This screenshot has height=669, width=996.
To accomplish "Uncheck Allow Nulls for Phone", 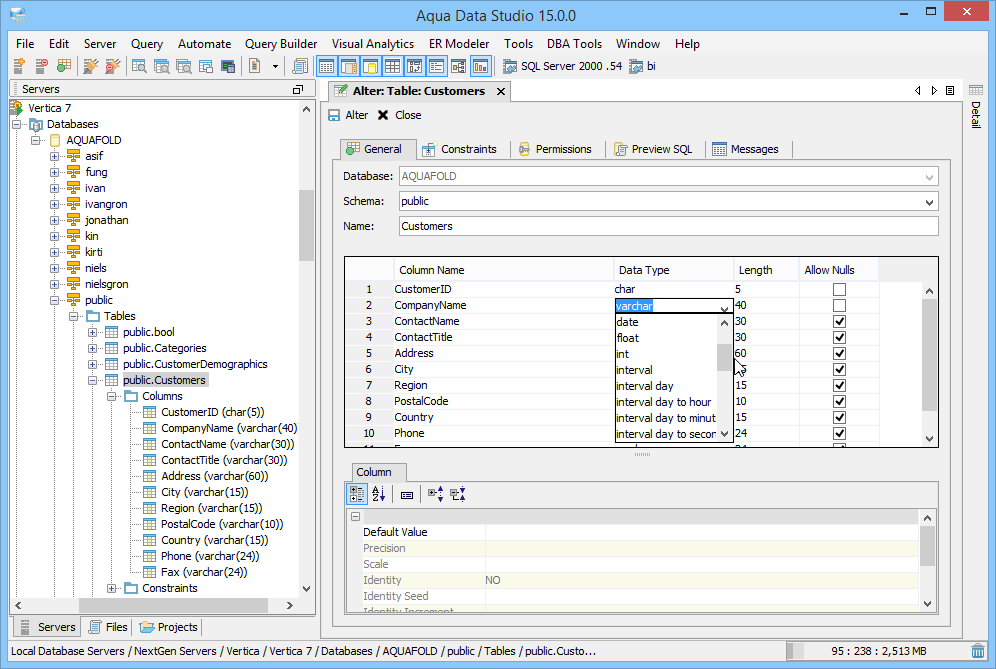I will [839, 433].
